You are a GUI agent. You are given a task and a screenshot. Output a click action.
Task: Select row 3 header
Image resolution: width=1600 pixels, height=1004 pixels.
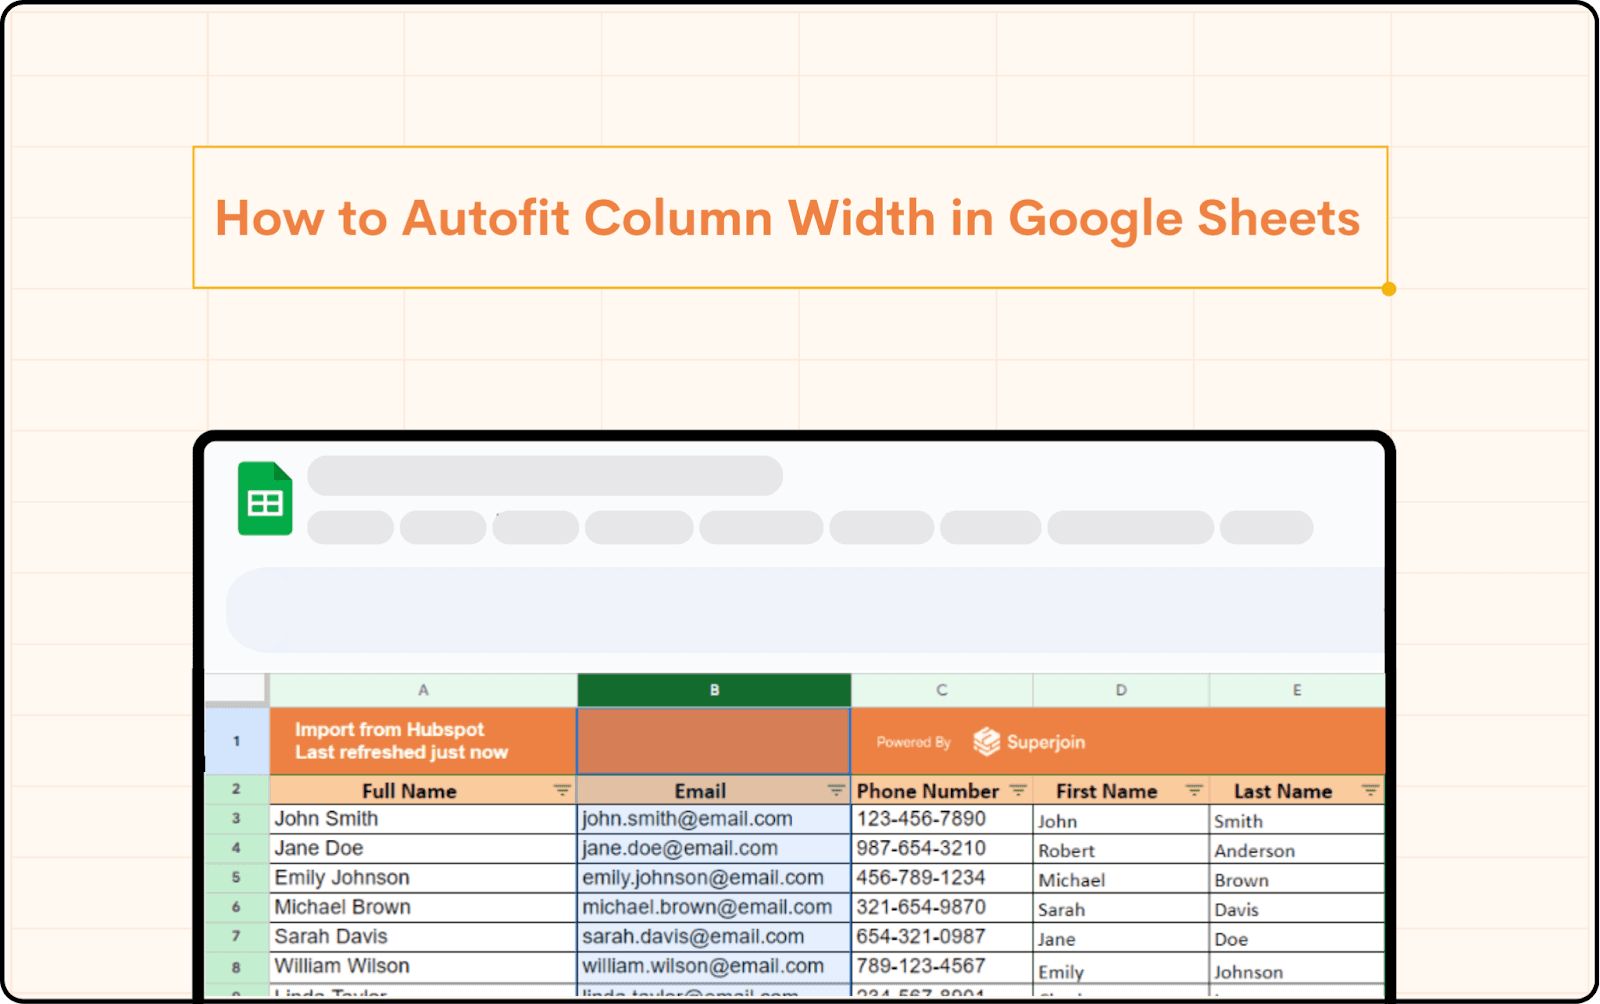tap(236, 819)
